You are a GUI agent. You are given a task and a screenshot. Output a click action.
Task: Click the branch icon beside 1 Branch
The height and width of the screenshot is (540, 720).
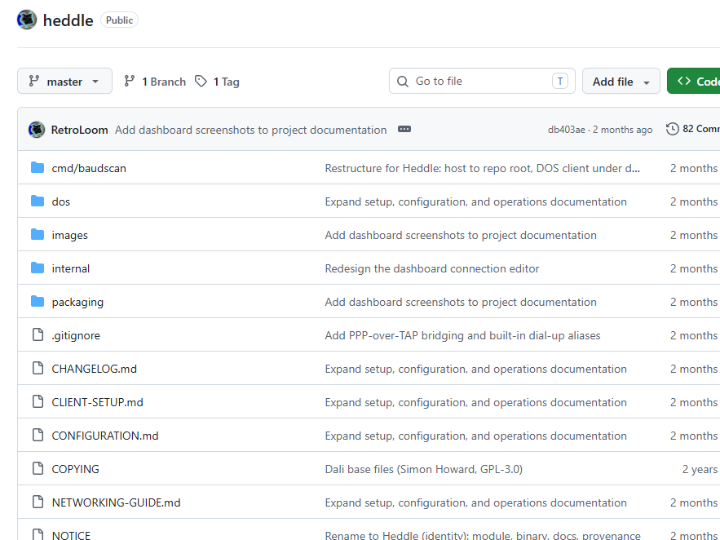(x=129, y=81)
